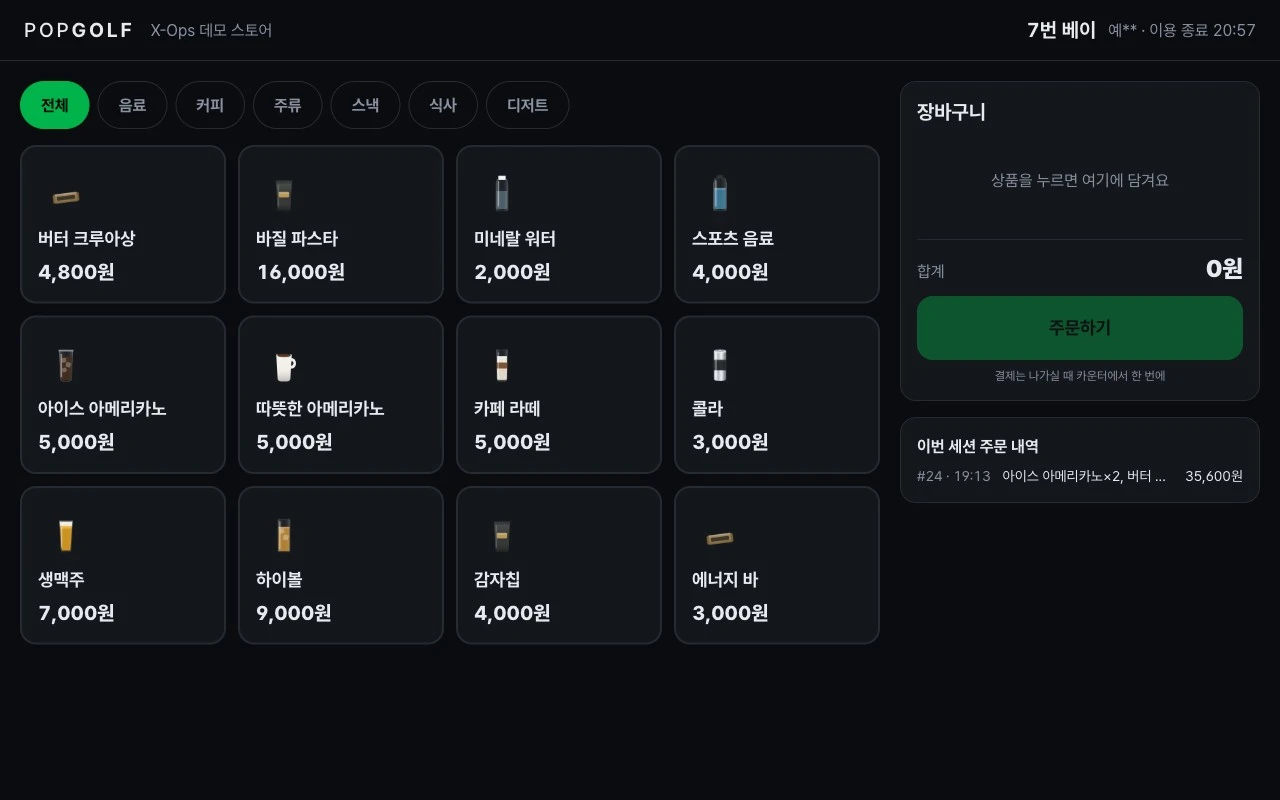The height and width of the screenshot is (800, 1280).
Task: Click the 에너지 바 product name
Action: (x=725, y=580)
